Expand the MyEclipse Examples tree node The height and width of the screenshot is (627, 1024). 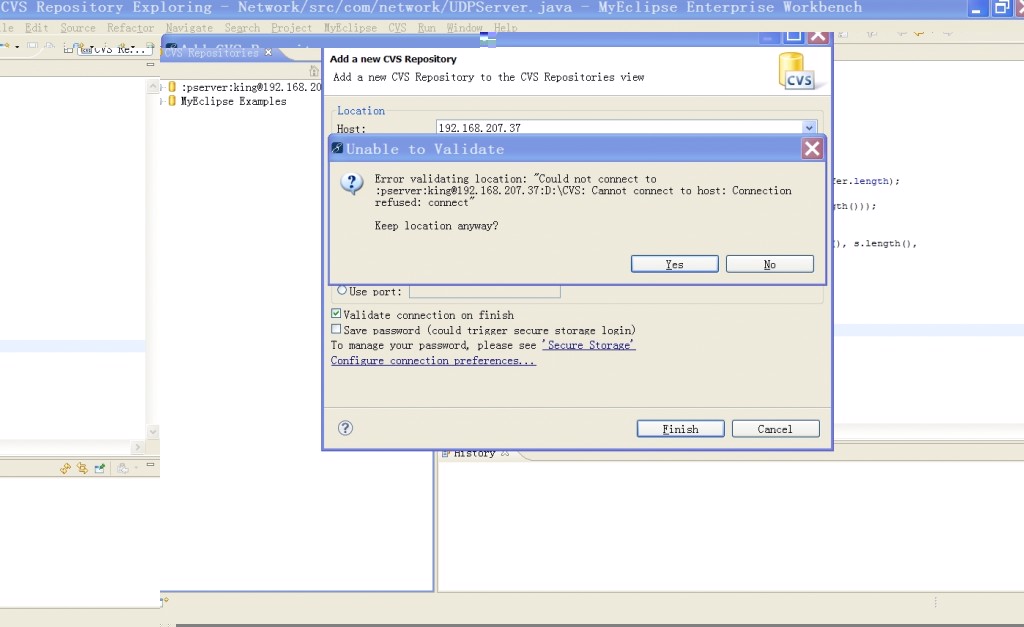point(163,101)
